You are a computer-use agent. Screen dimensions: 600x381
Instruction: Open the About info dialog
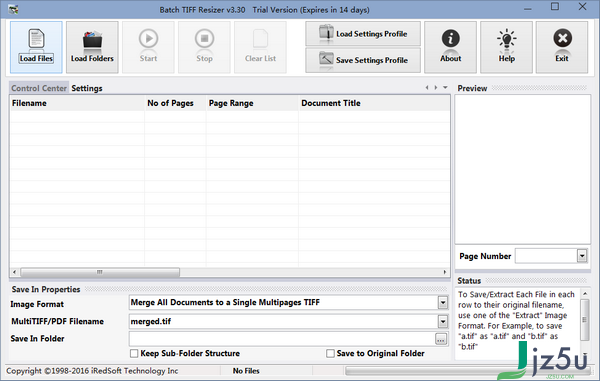point(450,47)
